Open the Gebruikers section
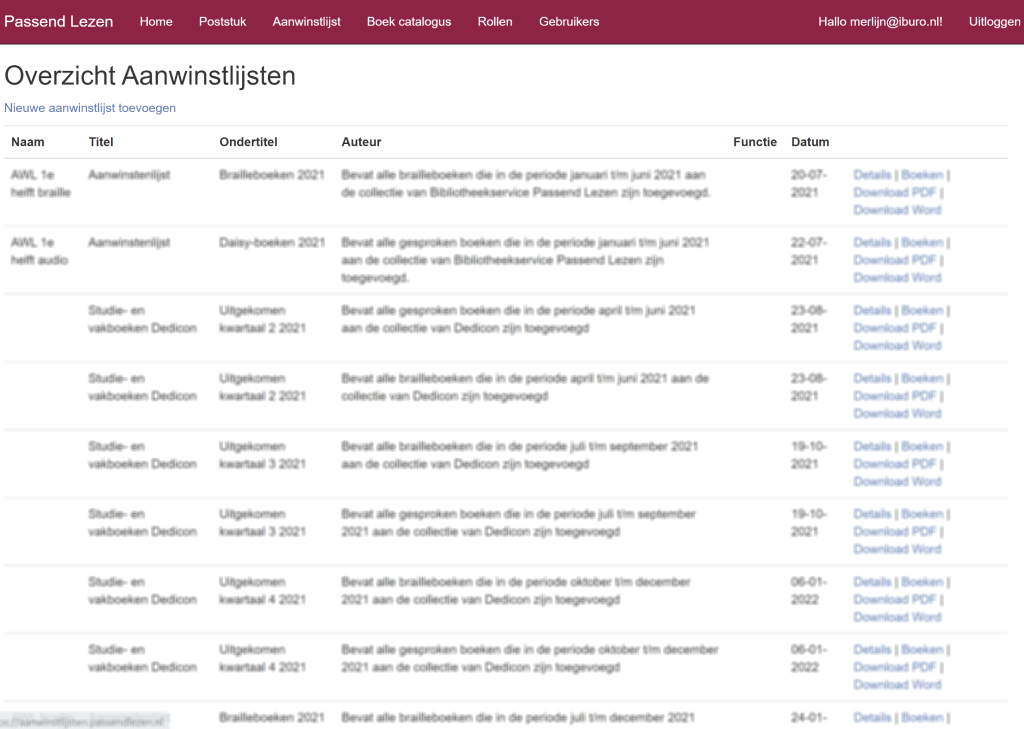The width and height of the screenshot is (1024, 729). (x=569, y=21)
